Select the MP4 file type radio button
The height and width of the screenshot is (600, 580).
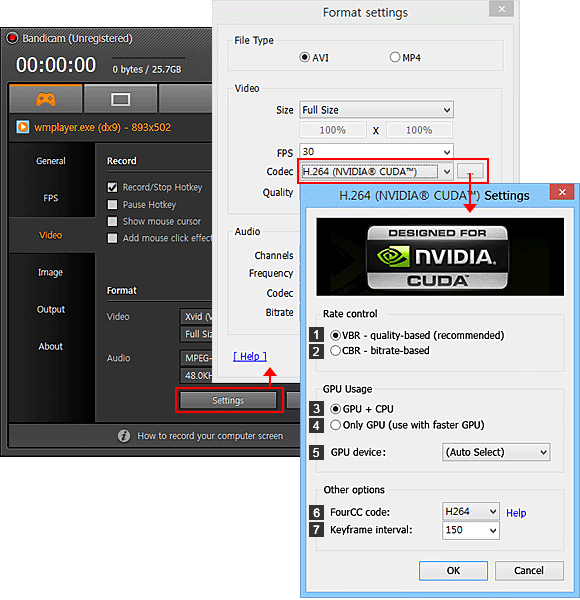[394, 57]
